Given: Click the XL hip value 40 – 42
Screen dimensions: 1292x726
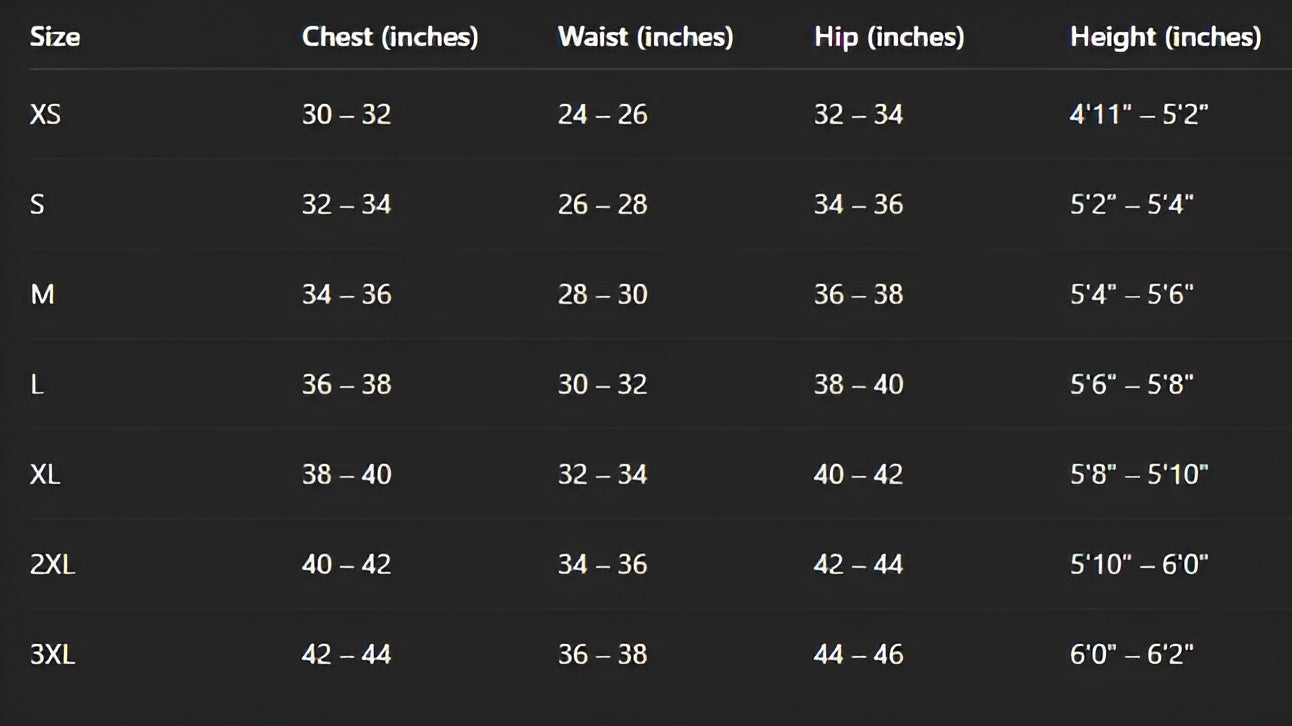Looking at the screenshot, I should [858, 475].
